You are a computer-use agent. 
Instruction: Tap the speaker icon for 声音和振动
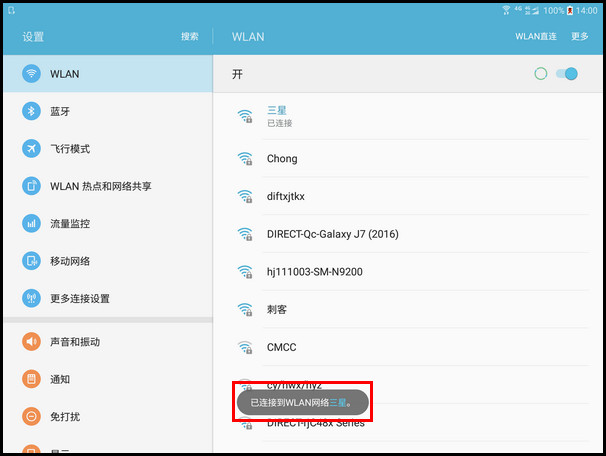click(x=31, y=342)
